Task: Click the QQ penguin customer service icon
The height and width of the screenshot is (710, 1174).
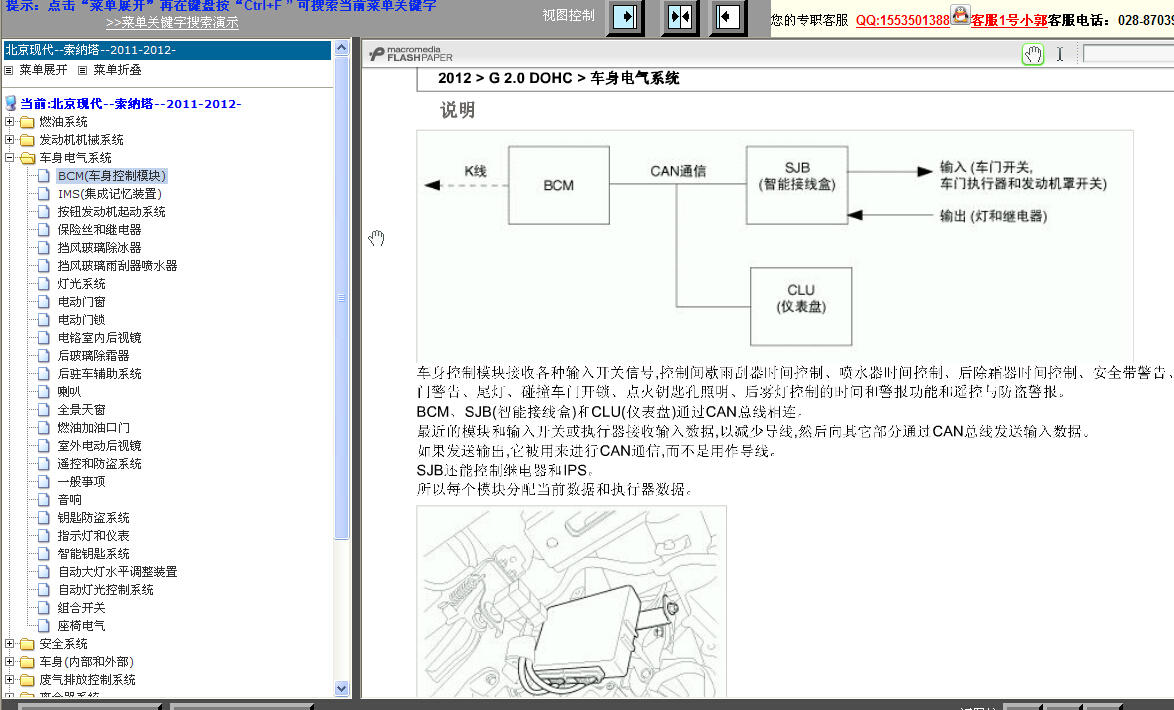Action: 961,15
